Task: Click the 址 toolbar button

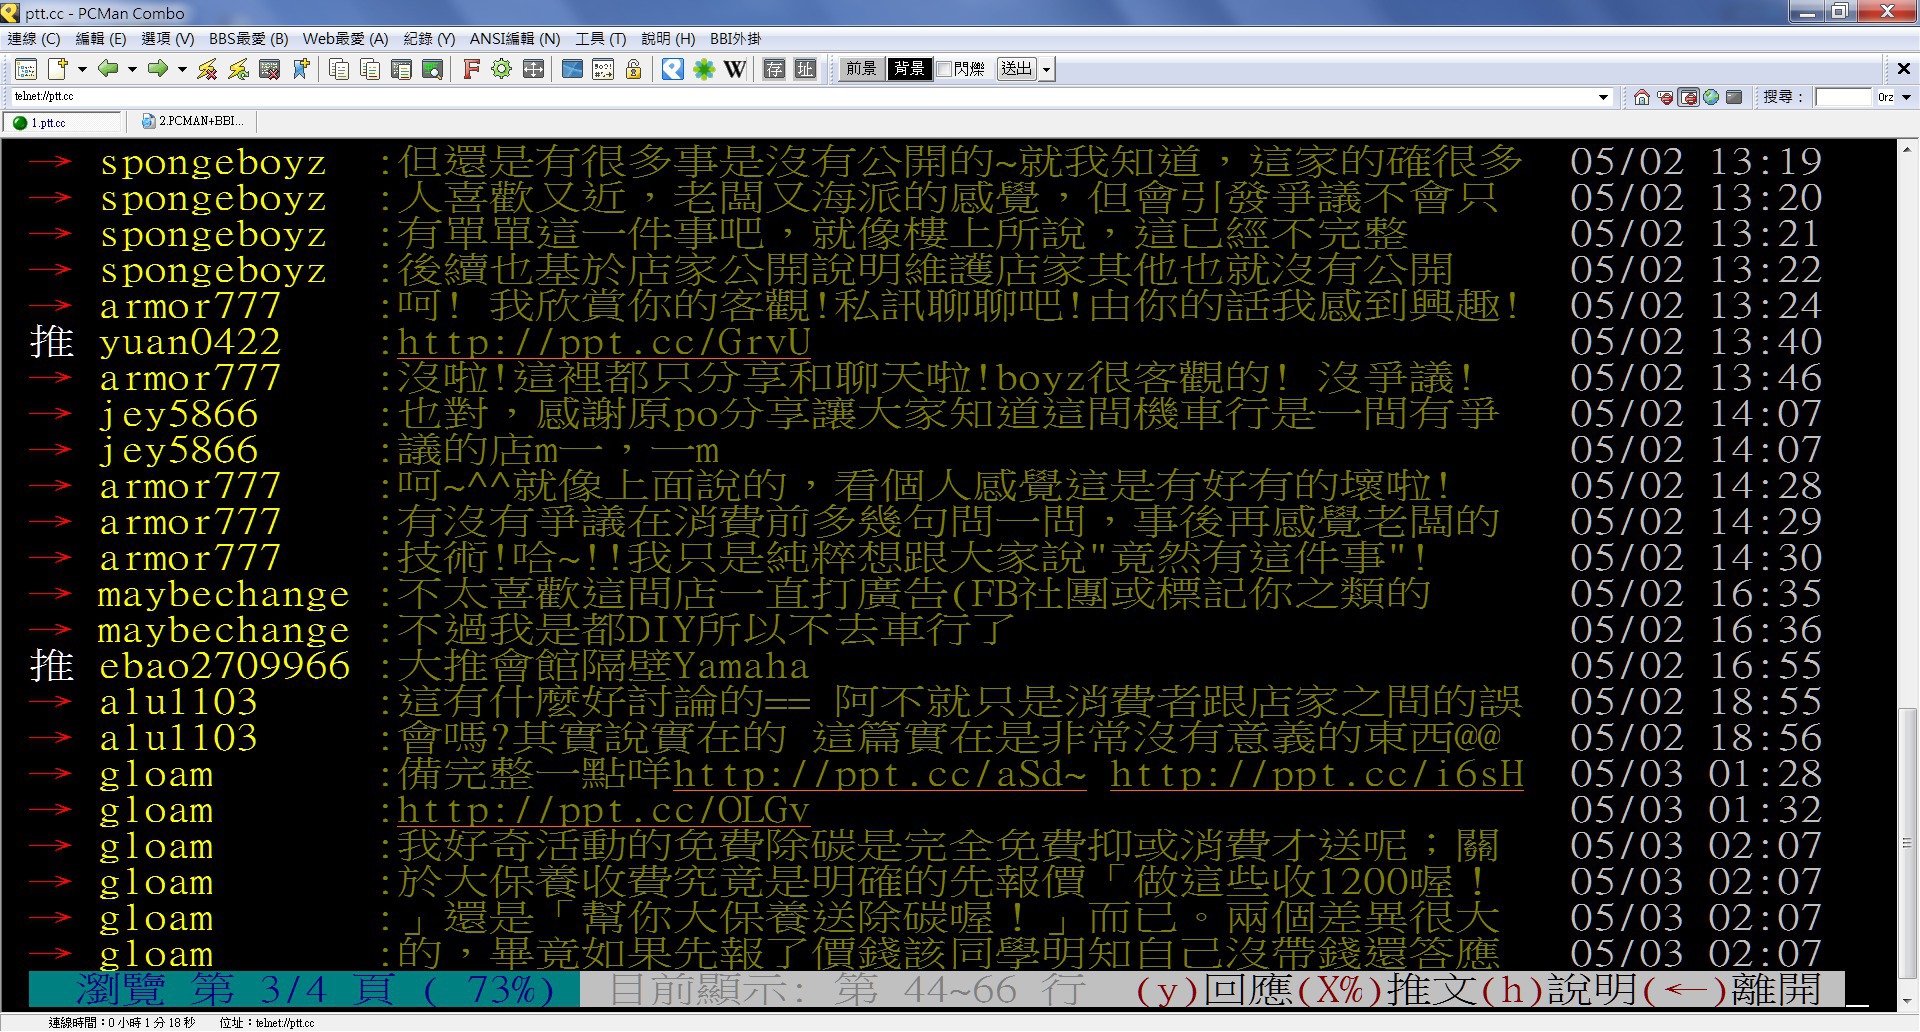Action: [805, 69]
